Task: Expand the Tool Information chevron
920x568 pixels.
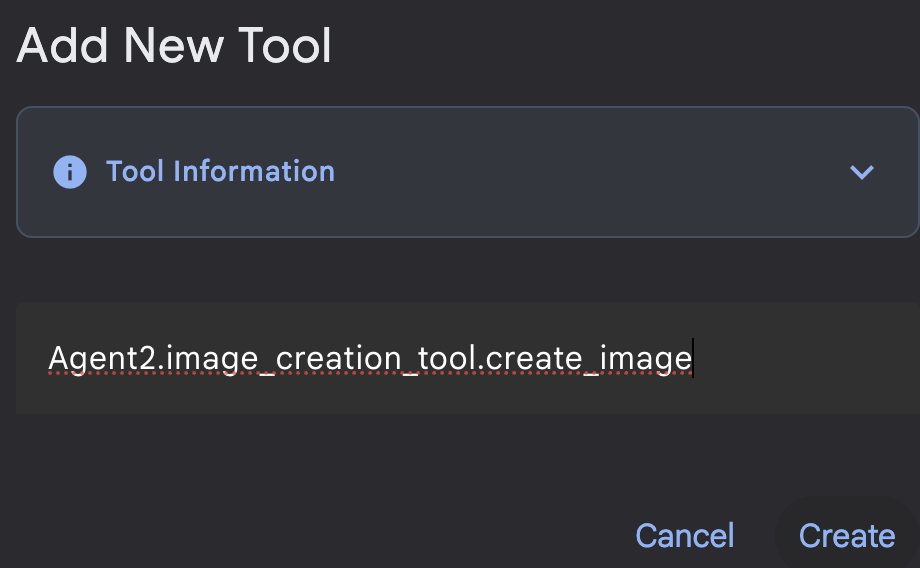Action: coord(861,172)
